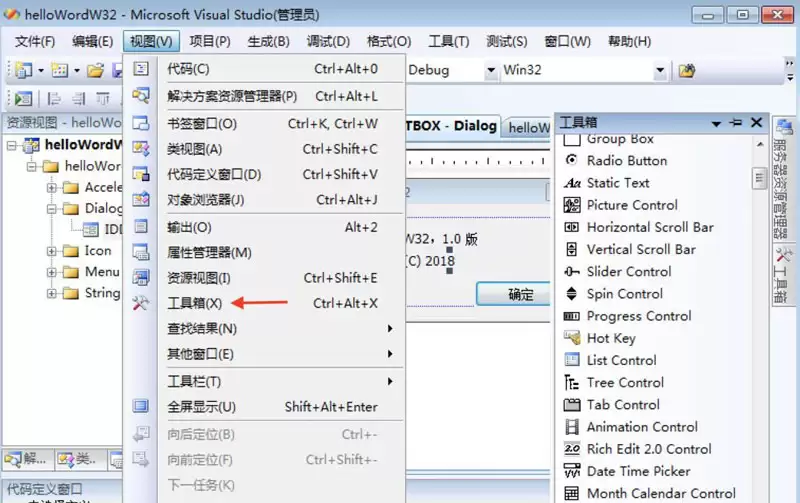Open the Tools (工具) menu
This screenshot has height=503, width=800.
click(x=448, y=41)
